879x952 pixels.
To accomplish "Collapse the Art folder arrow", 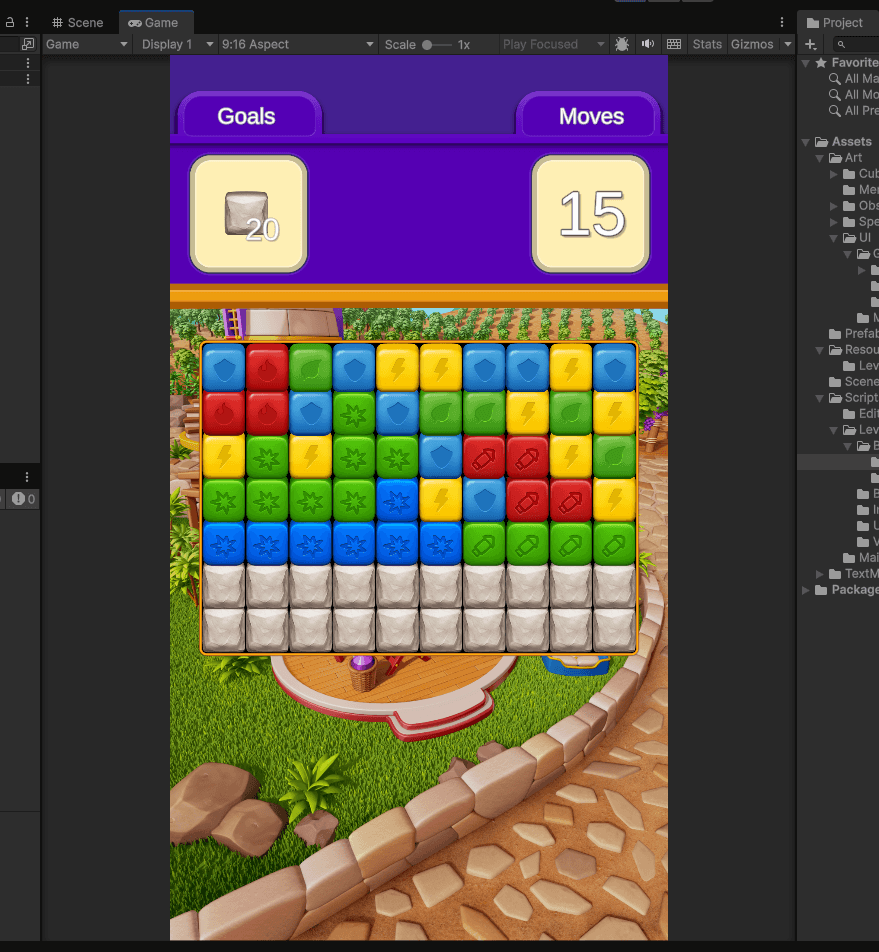I will tap(820, 158).
